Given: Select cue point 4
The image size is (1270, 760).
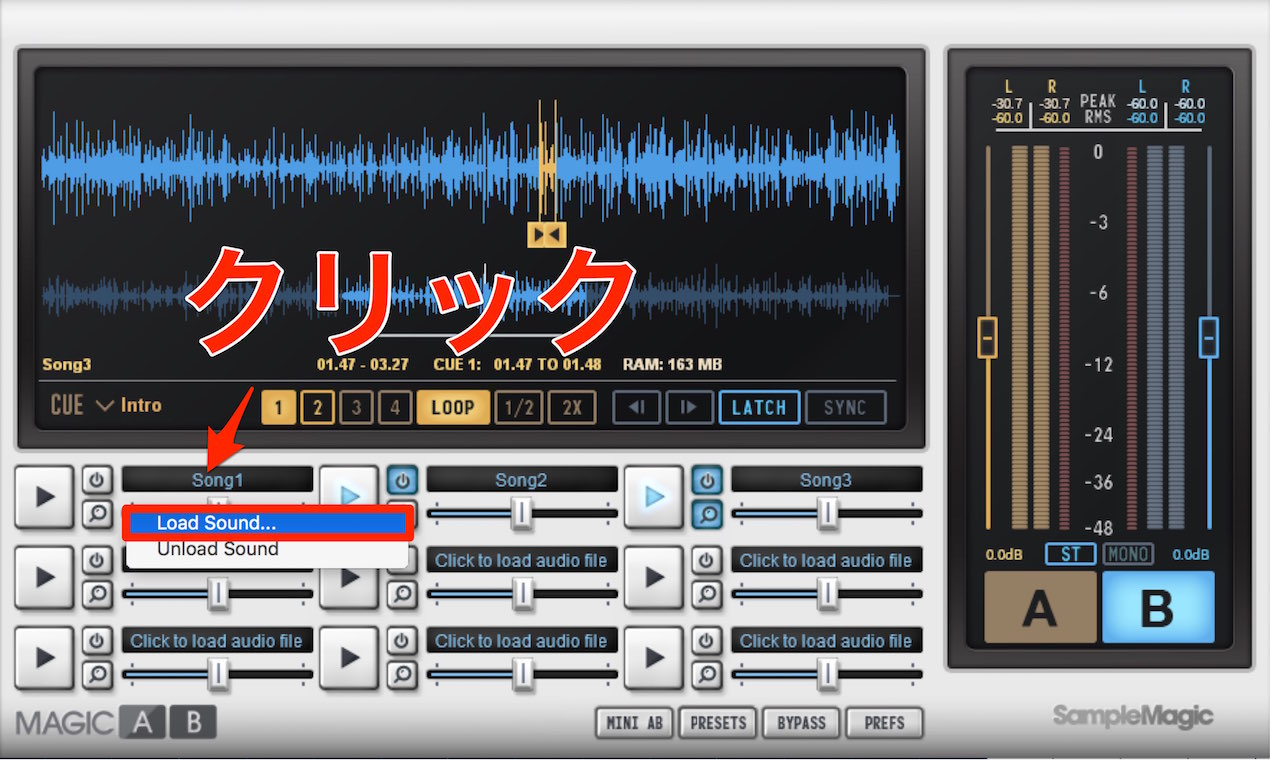Looking at the screenshot, I should click(395, 408).
